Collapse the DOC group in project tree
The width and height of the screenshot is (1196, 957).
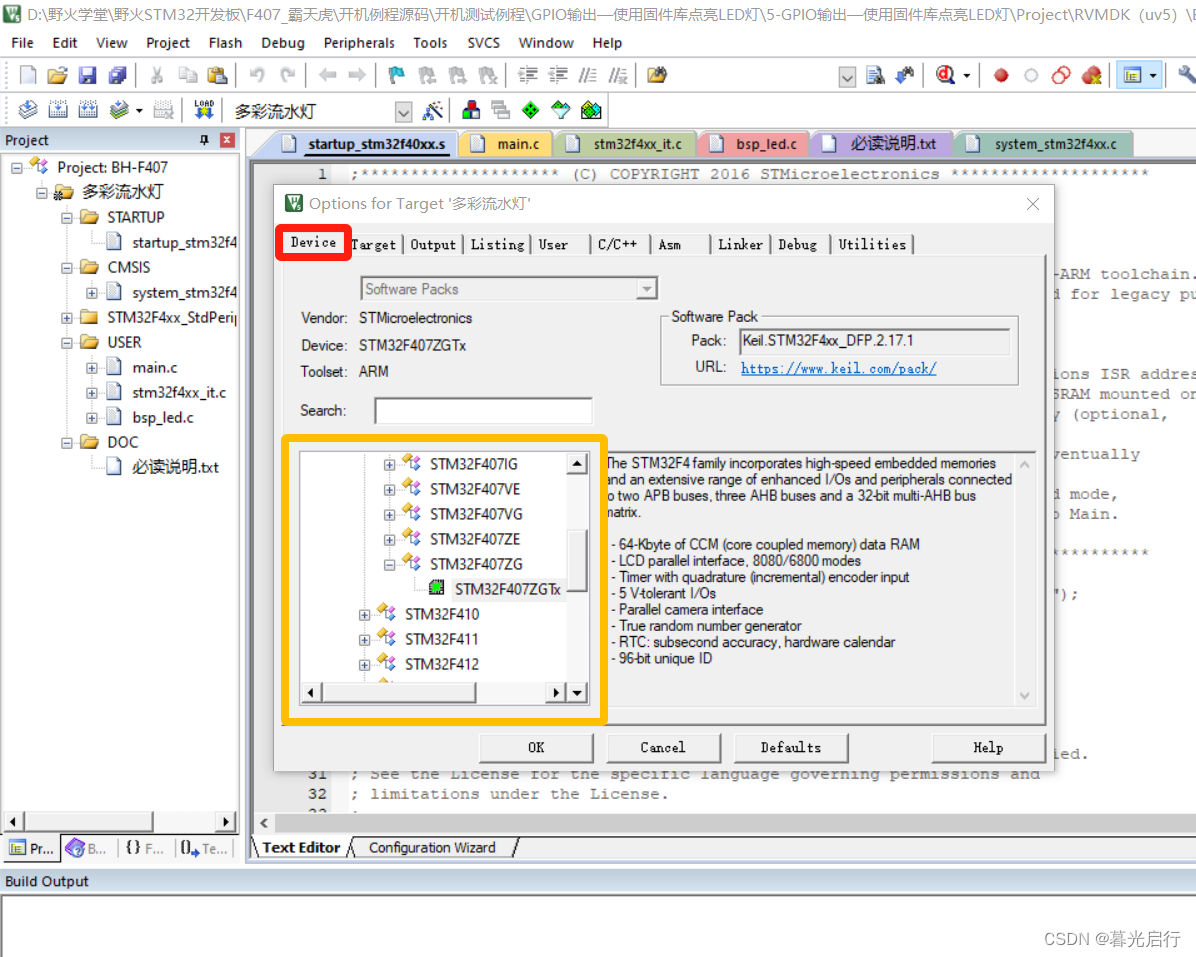[66, 442]
